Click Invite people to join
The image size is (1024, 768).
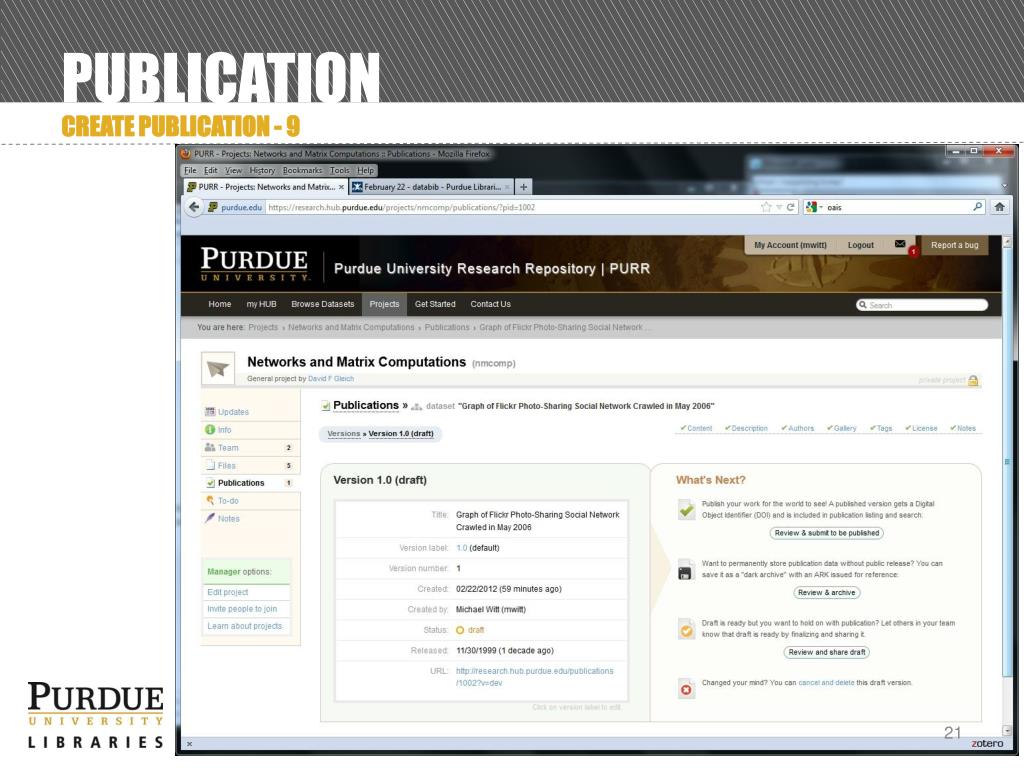[242, 609]
